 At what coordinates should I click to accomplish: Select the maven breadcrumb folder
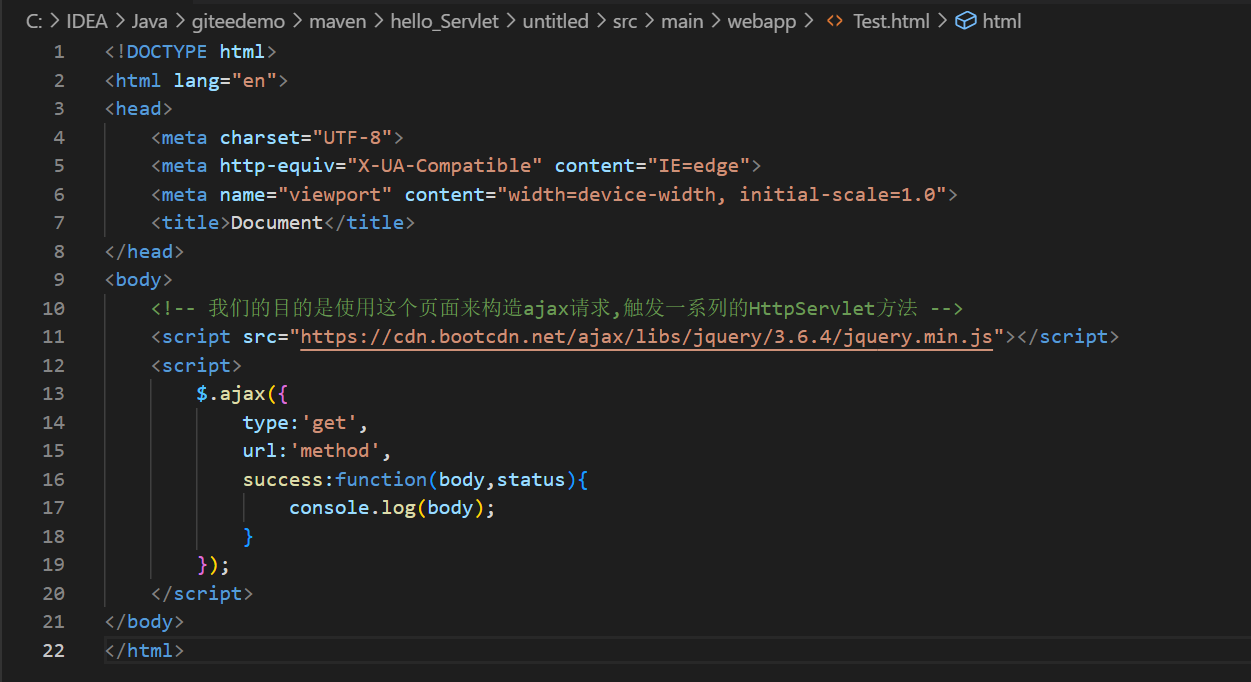pos(337,21)
